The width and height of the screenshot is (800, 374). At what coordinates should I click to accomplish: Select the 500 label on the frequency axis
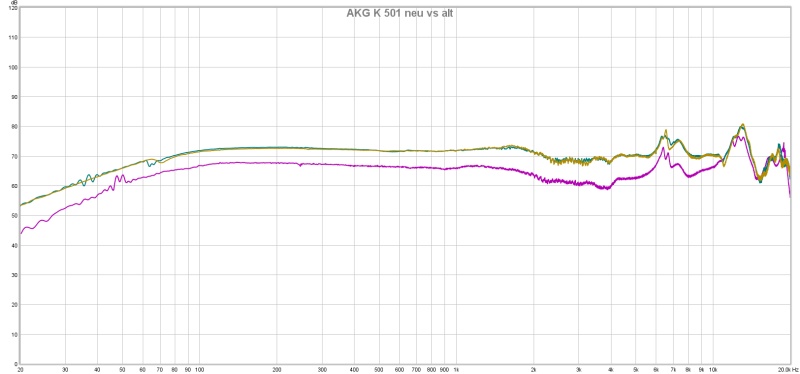[379, 369]
